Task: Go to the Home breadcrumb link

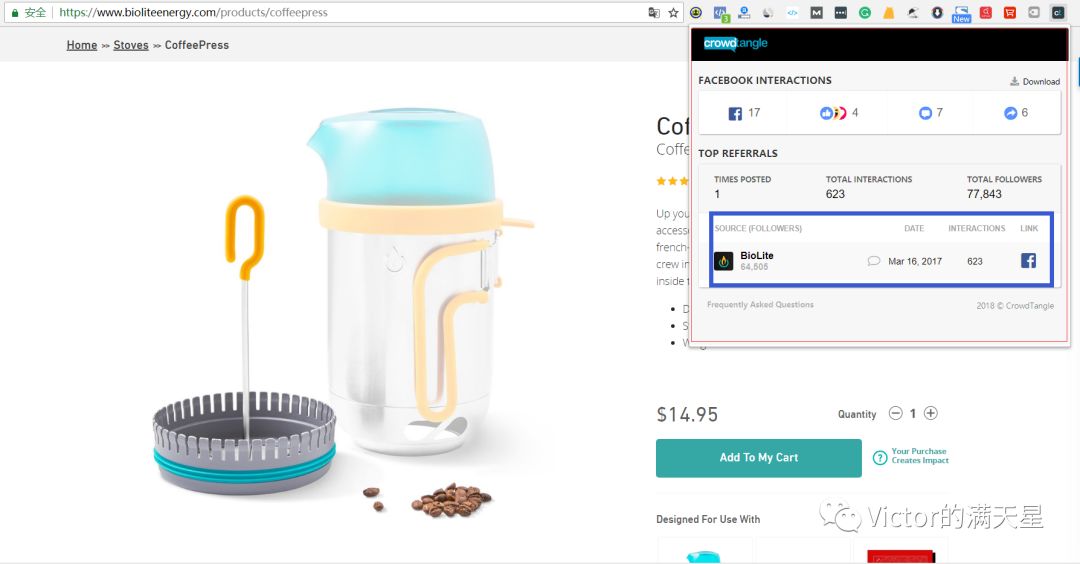Action: pyautogui.click(x=82, y=45)
